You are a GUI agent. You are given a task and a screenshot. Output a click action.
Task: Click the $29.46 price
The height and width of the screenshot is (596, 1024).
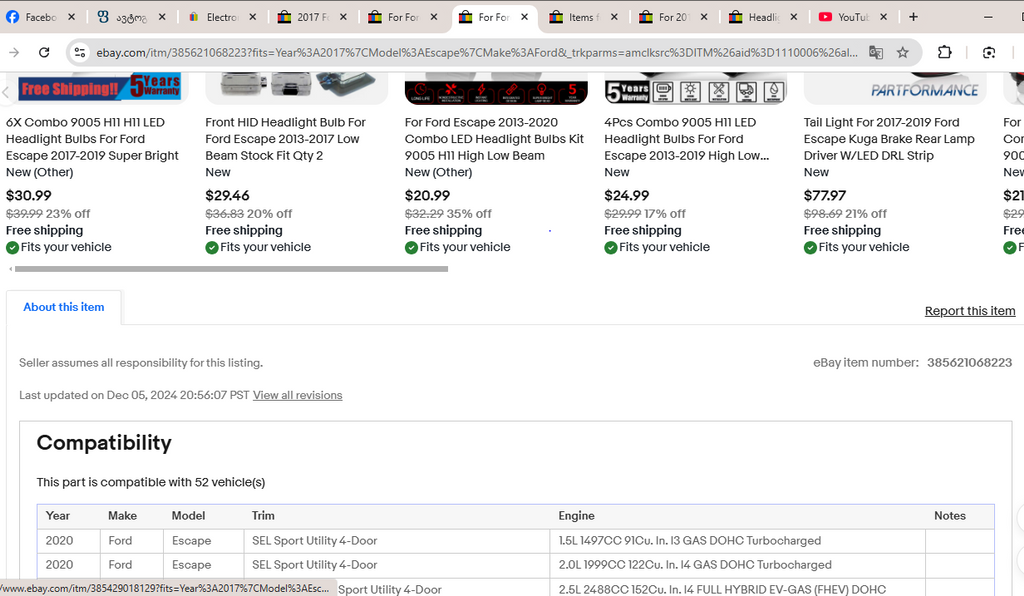[227, 196]
